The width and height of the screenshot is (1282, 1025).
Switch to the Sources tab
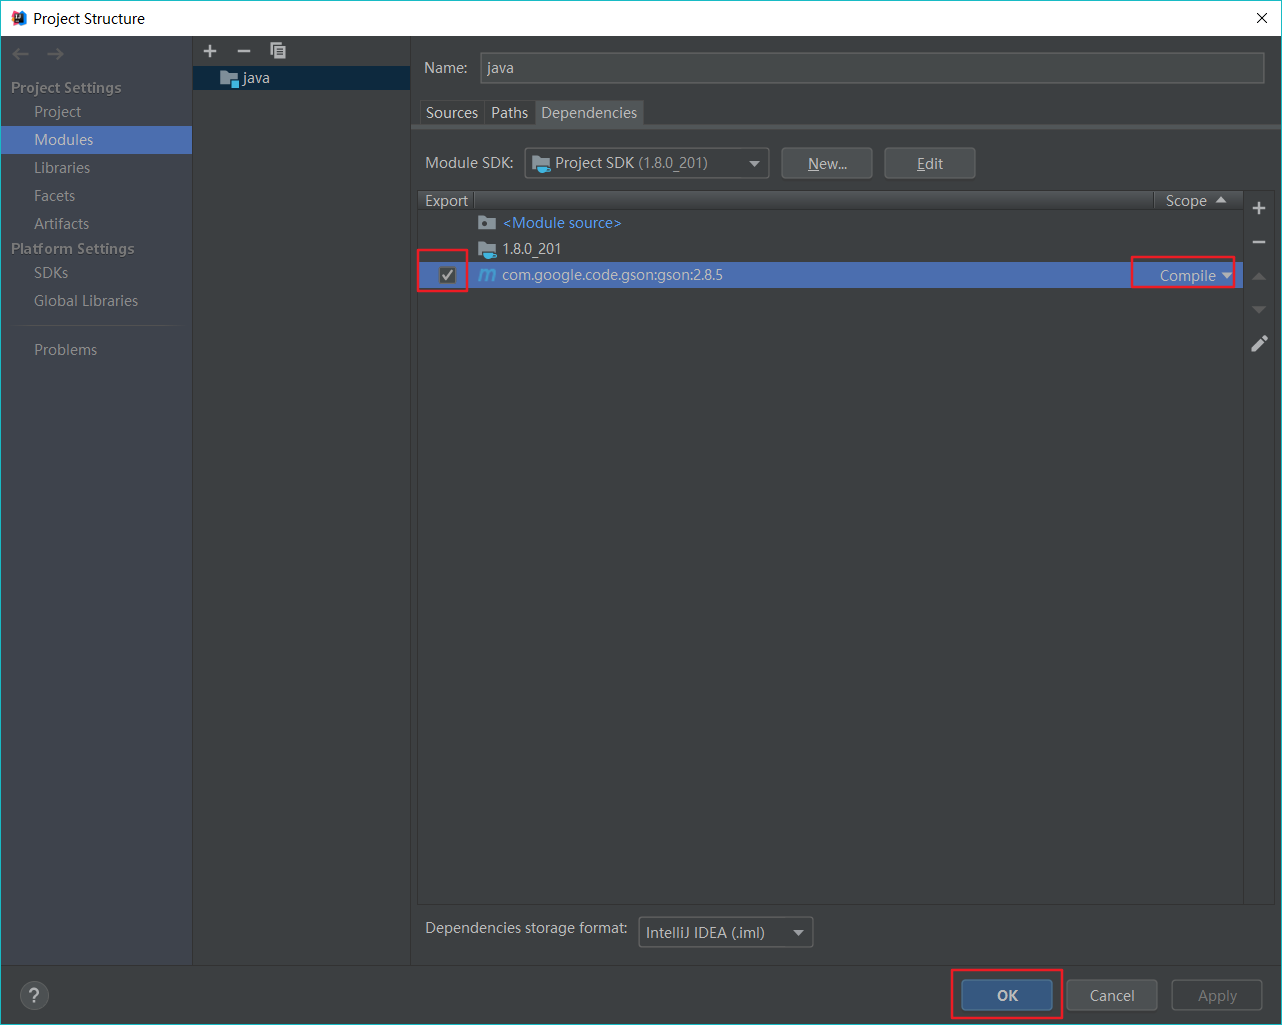pos(452,113)
